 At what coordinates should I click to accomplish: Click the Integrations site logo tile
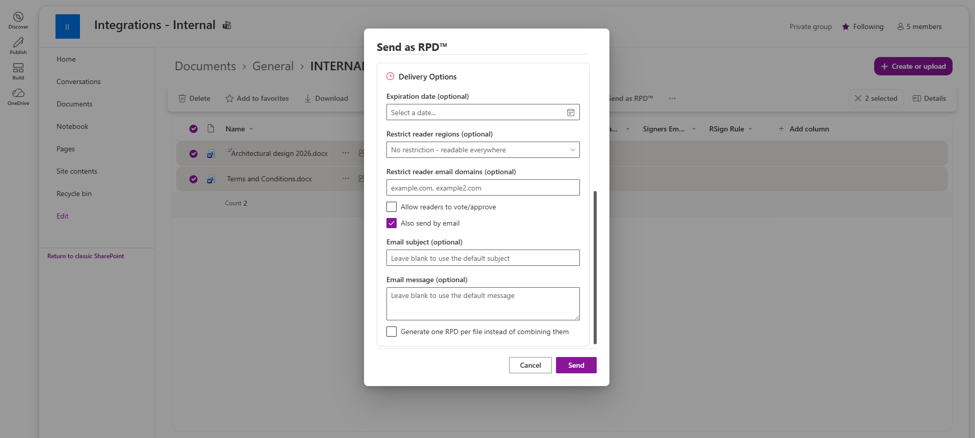click(67, 27)
